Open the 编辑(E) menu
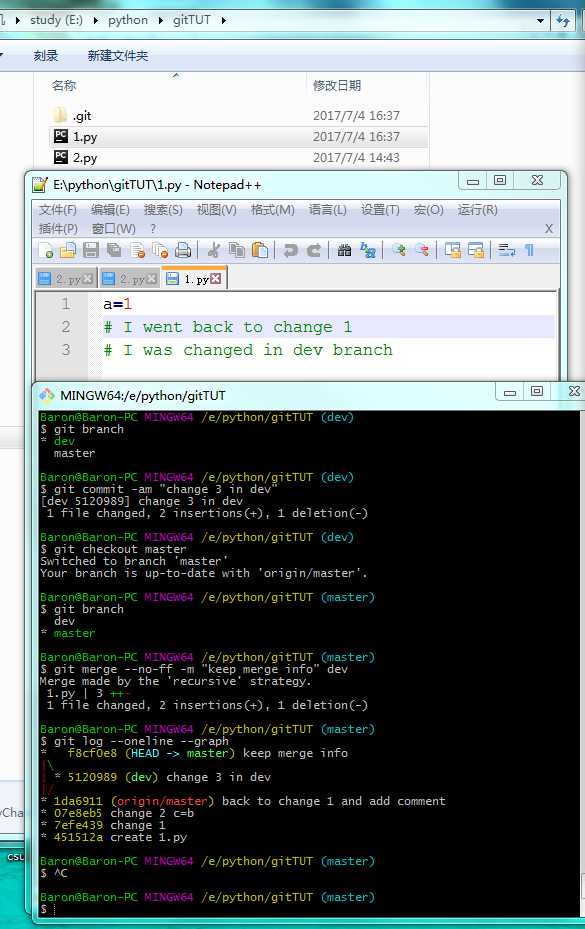This screenshot has height=929, width=585. click(110, 210)
